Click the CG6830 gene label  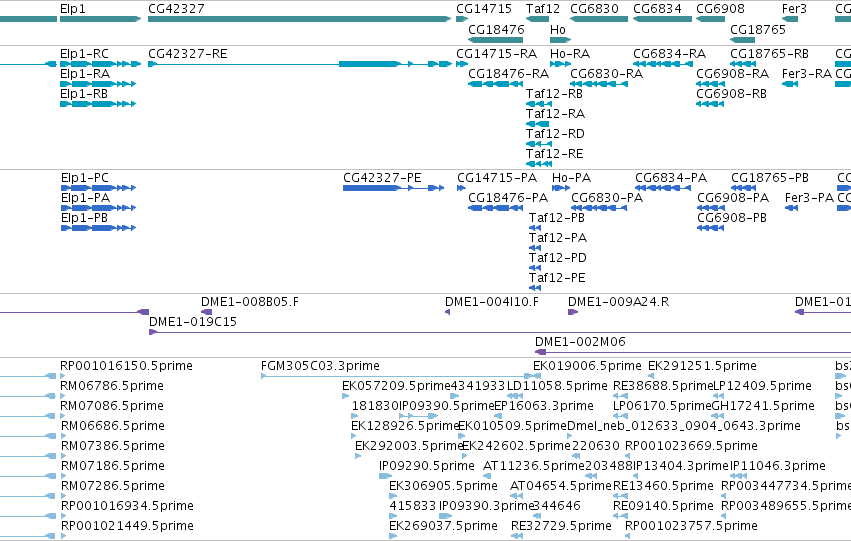594,9
